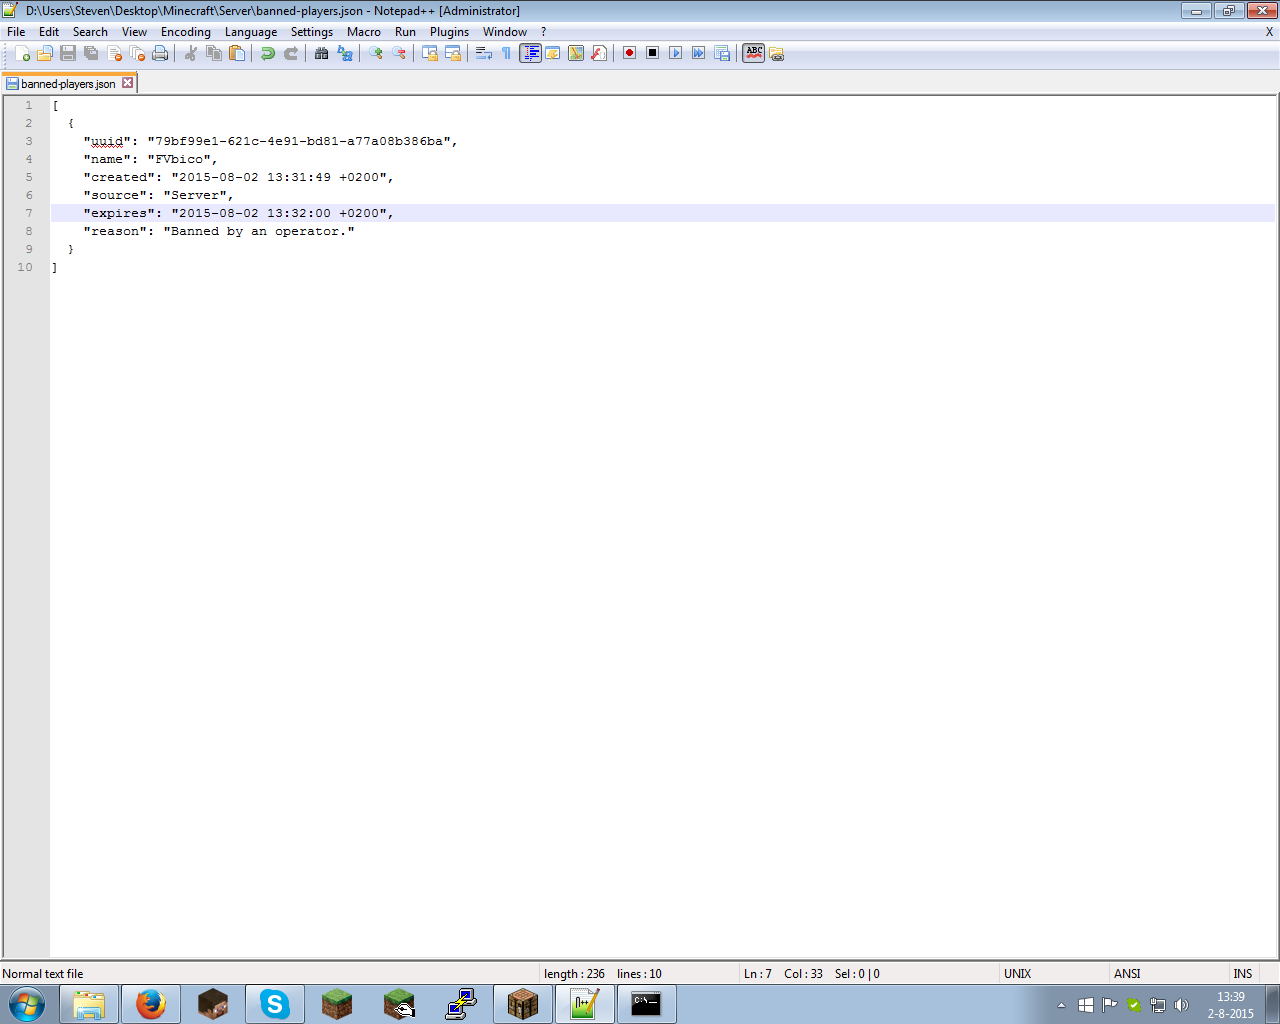This screenshot has height=1024, width=1280.
Task: Close the banned-players.json tab
Action: point(127,83)
